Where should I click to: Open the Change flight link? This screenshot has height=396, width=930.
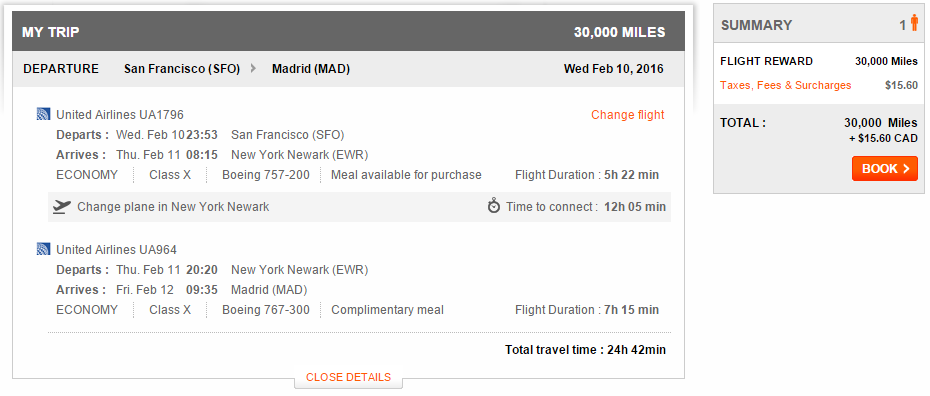point(628,115)
